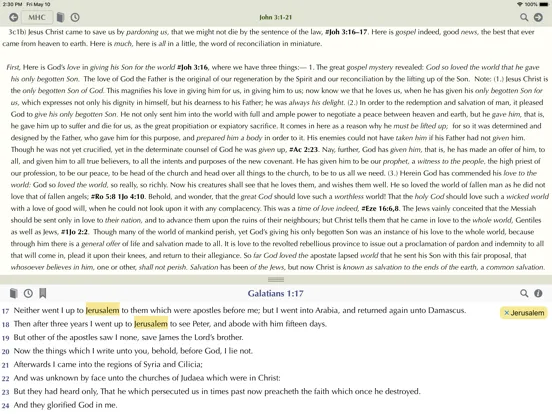This screenshot has height=414, width=552.
Task: Select verse number 23
Action: 5,392
